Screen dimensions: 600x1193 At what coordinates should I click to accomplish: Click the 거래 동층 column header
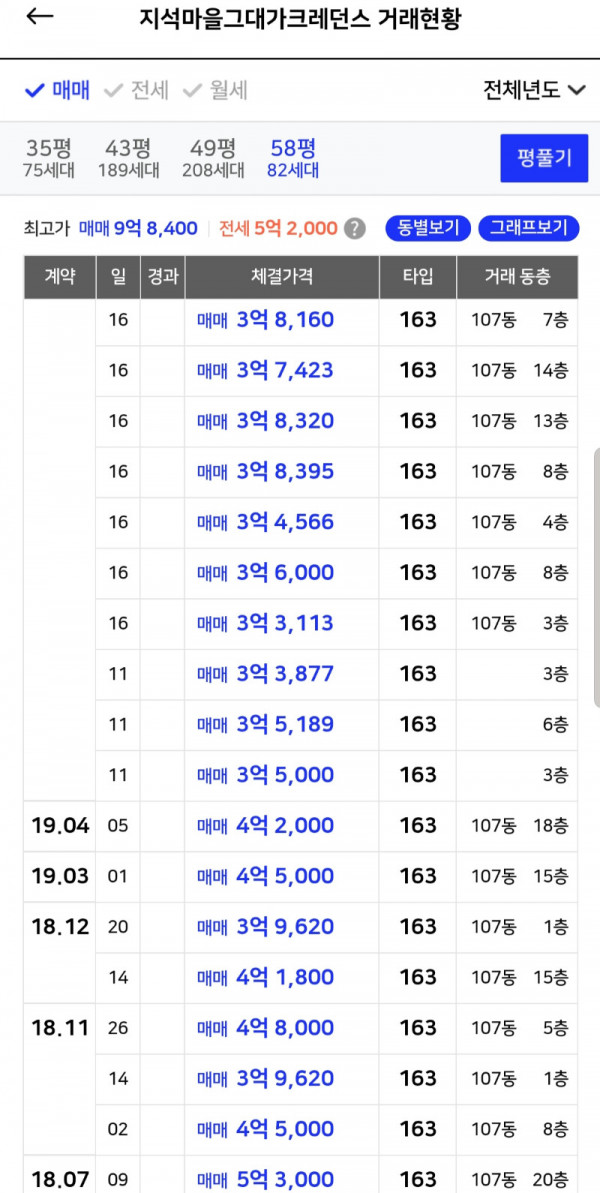click(x=517, y=277)
